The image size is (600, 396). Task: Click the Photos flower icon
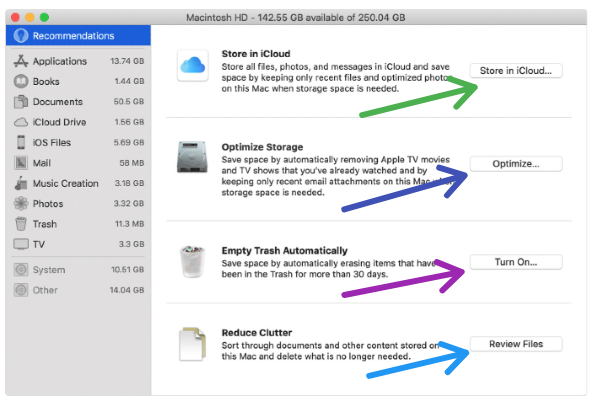pyautogui.click(x=21, y=204)
